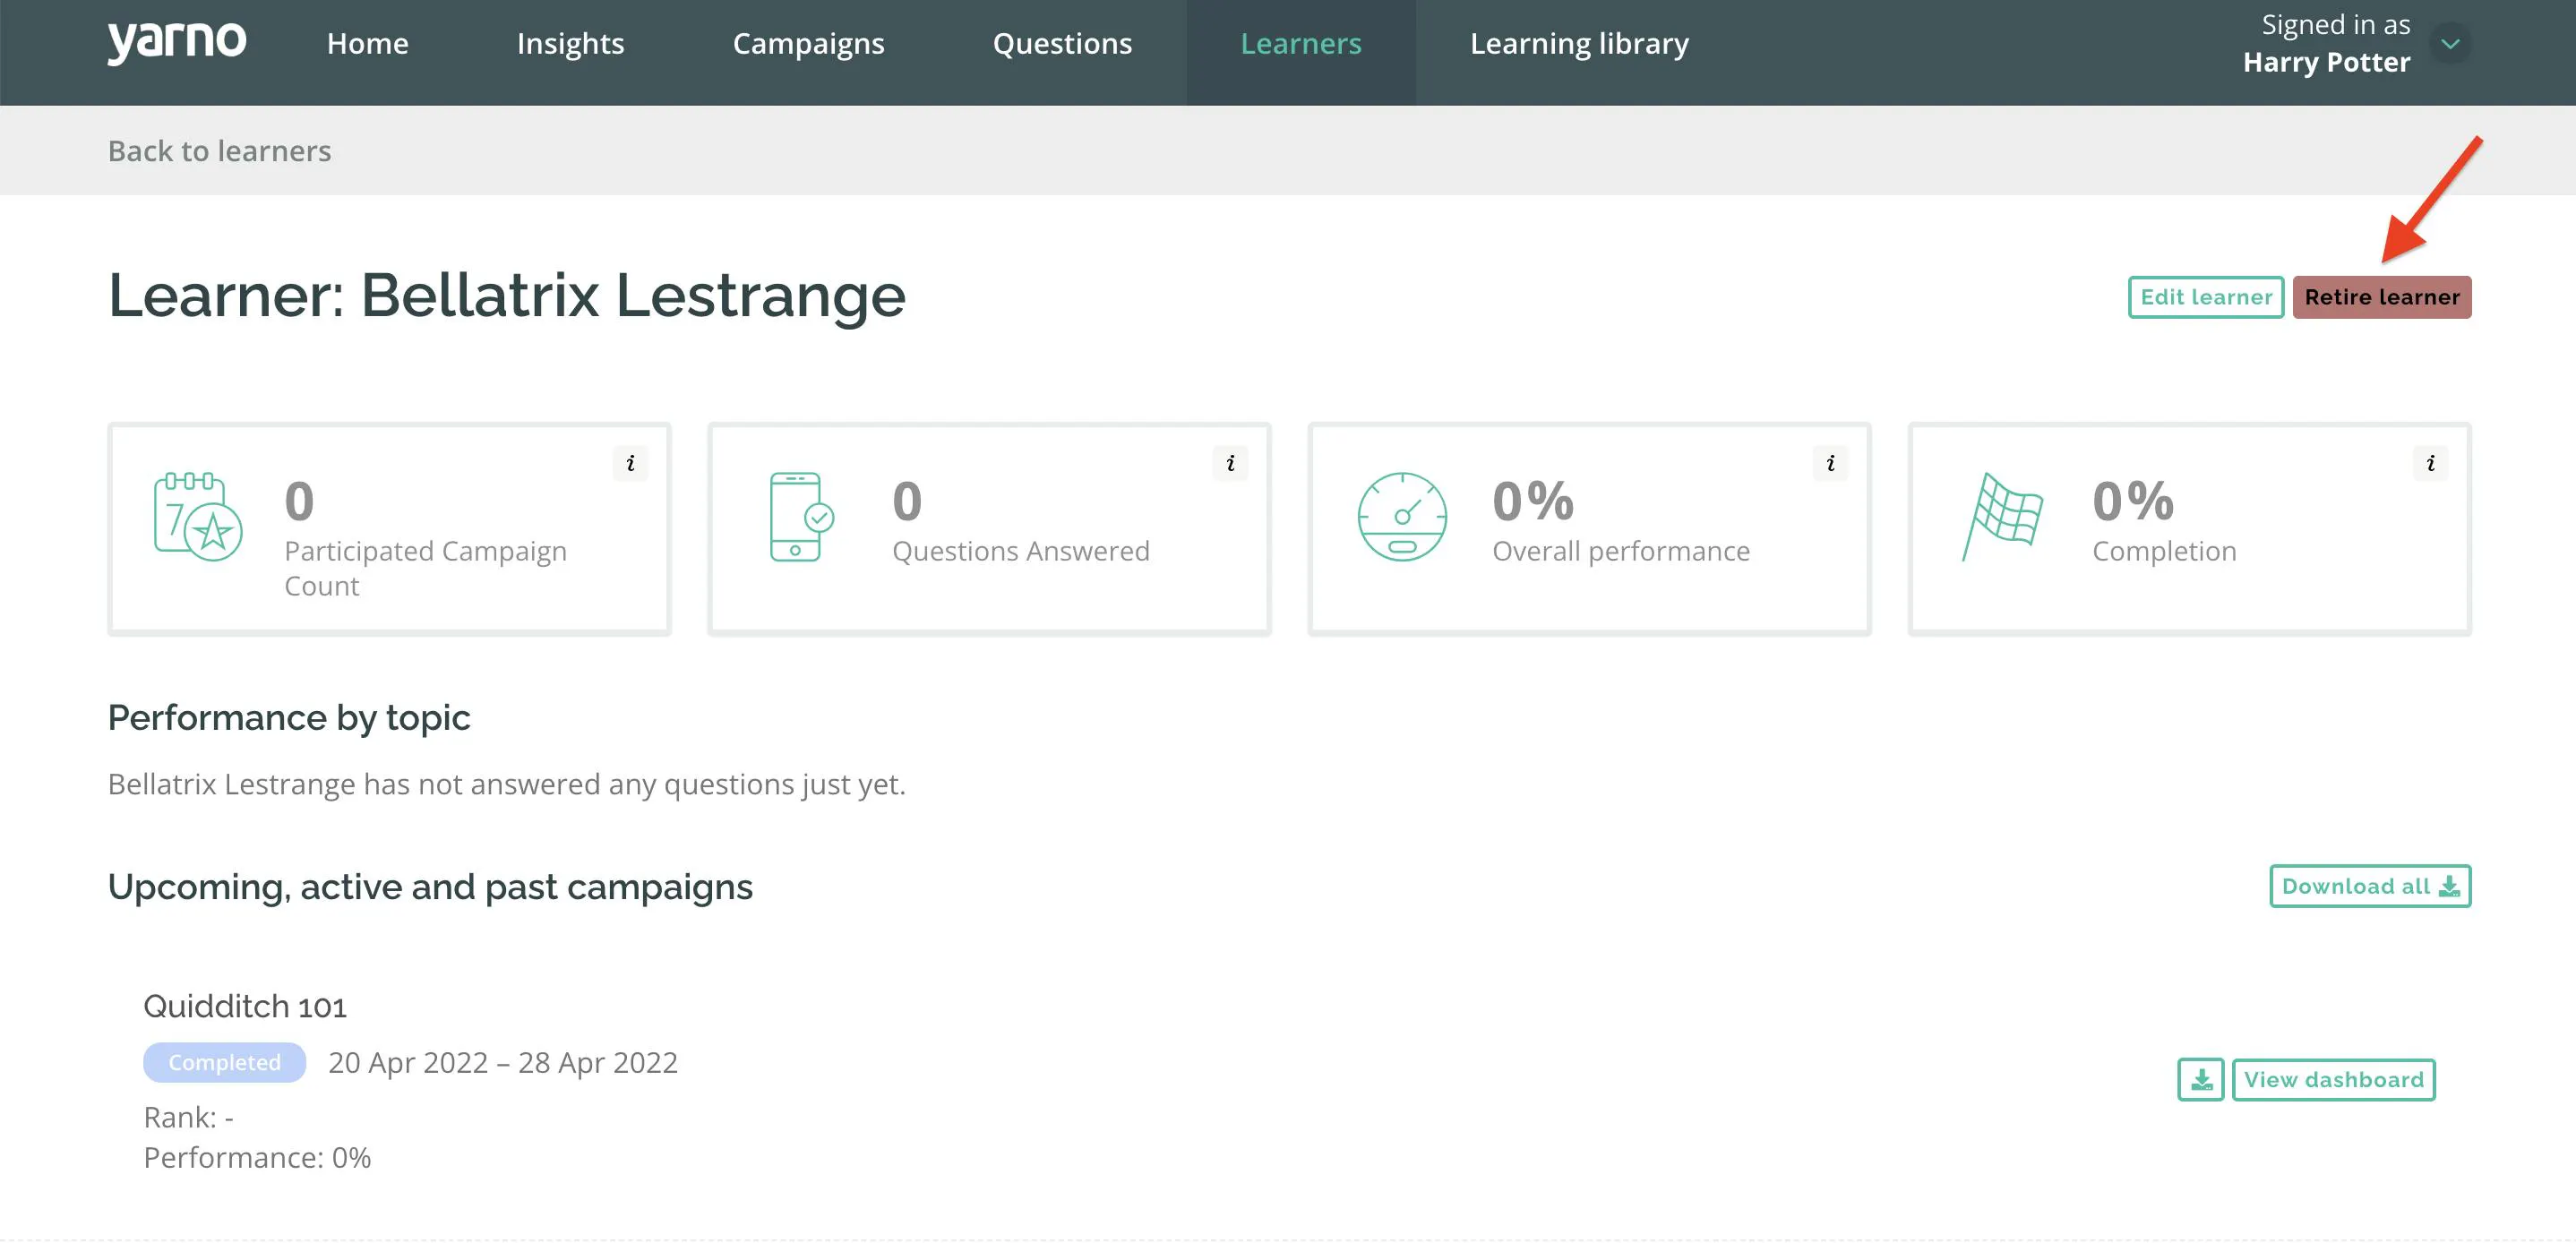Image resolution: width=2576 pixels, height=1243 pixels.
Task: Click the Quidditch 101 download icon
Action: tap(2201, 1080)
